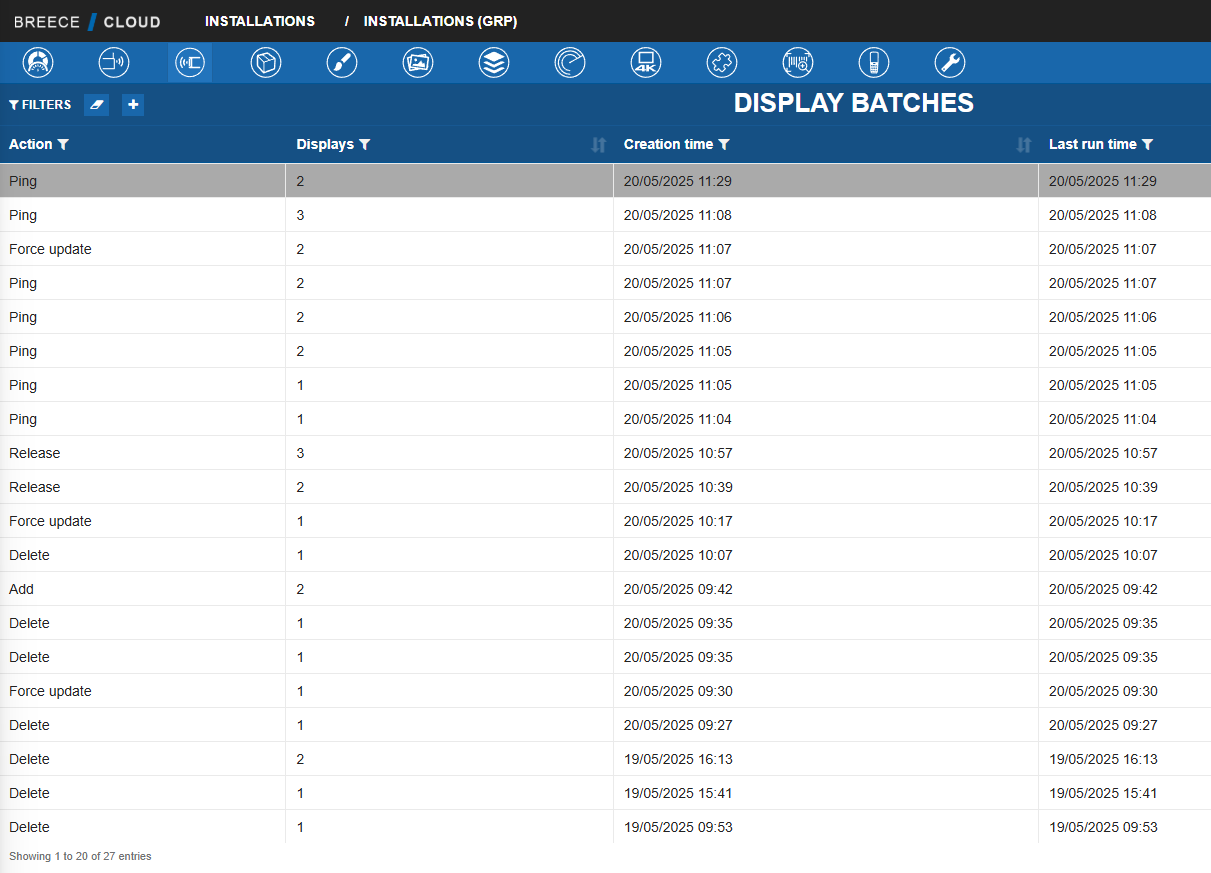The image size is (1211, 873).
Task: Click the BREECE CLOUD logo
Action: (87, 22)
